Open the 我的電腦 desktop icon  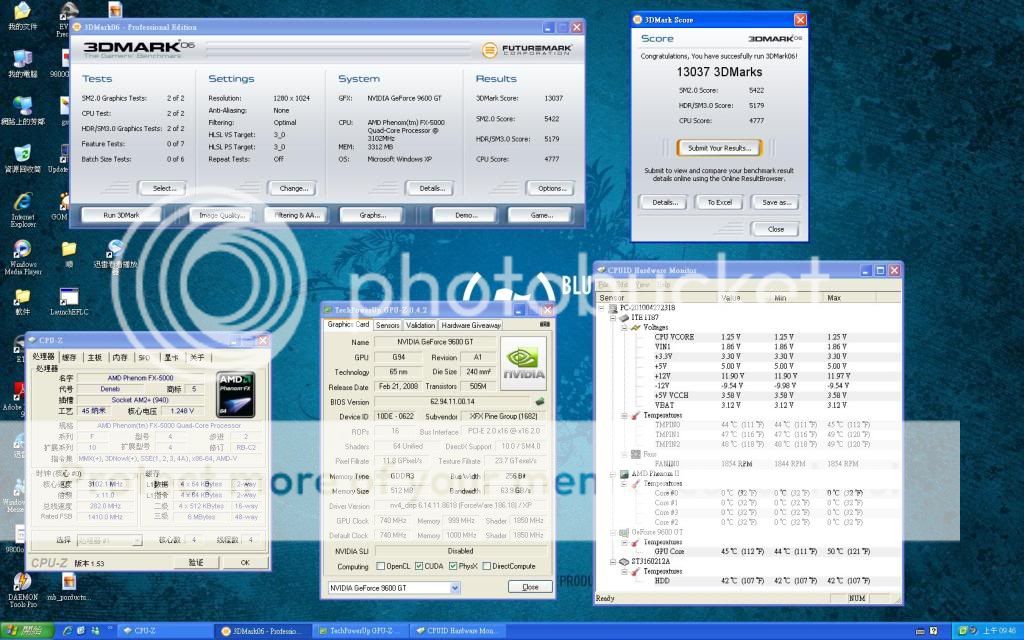(x=22, y=64)
